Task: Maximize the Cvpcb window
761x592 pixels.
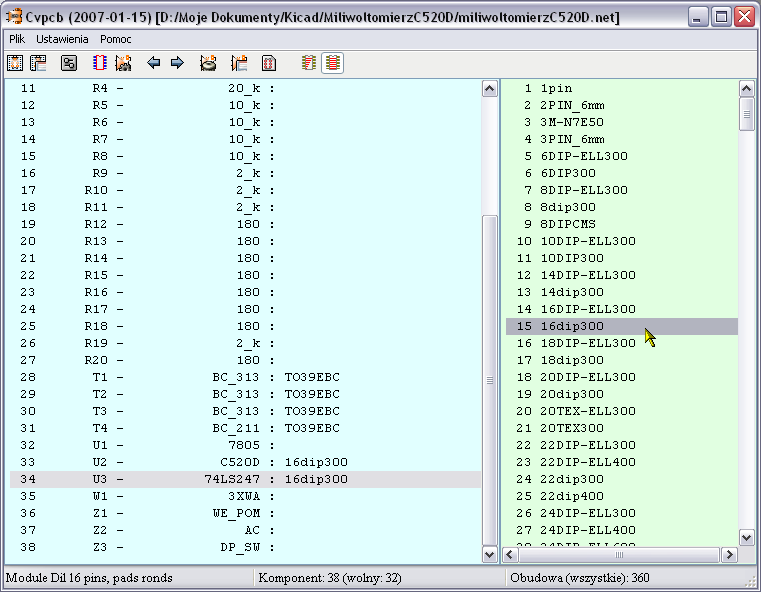Action: [721, 17]
